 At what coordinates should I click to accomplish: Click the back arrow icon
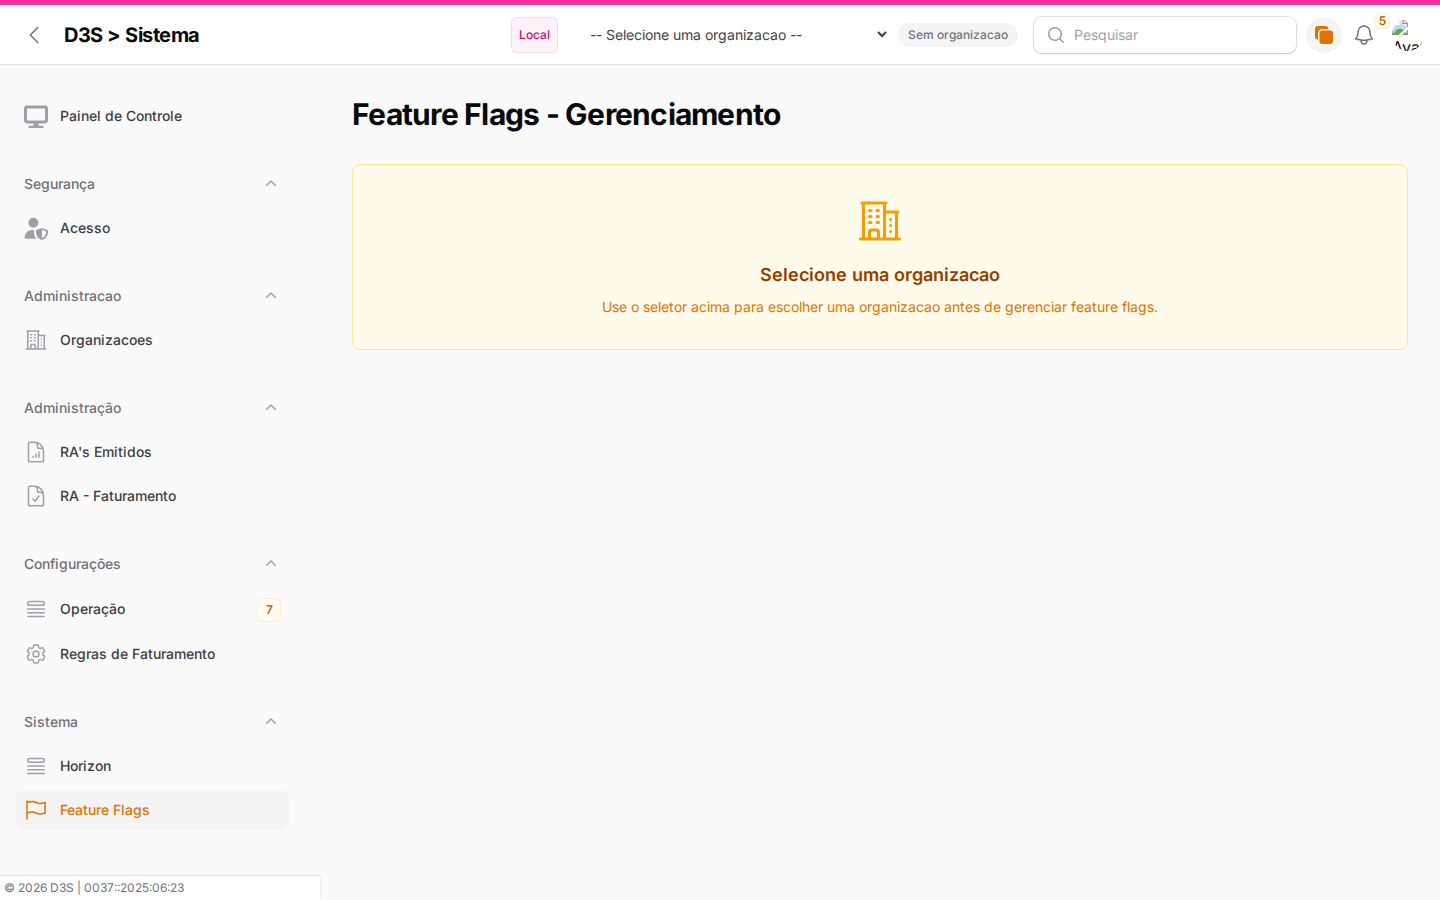[x=34, y=35]
